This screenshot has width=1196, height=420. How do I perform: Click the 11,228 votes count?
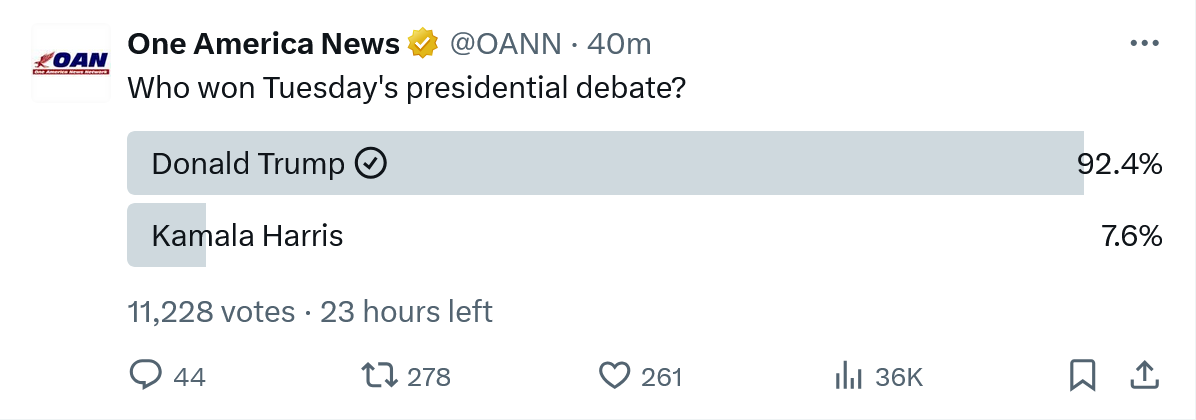[x=211, y=312]
